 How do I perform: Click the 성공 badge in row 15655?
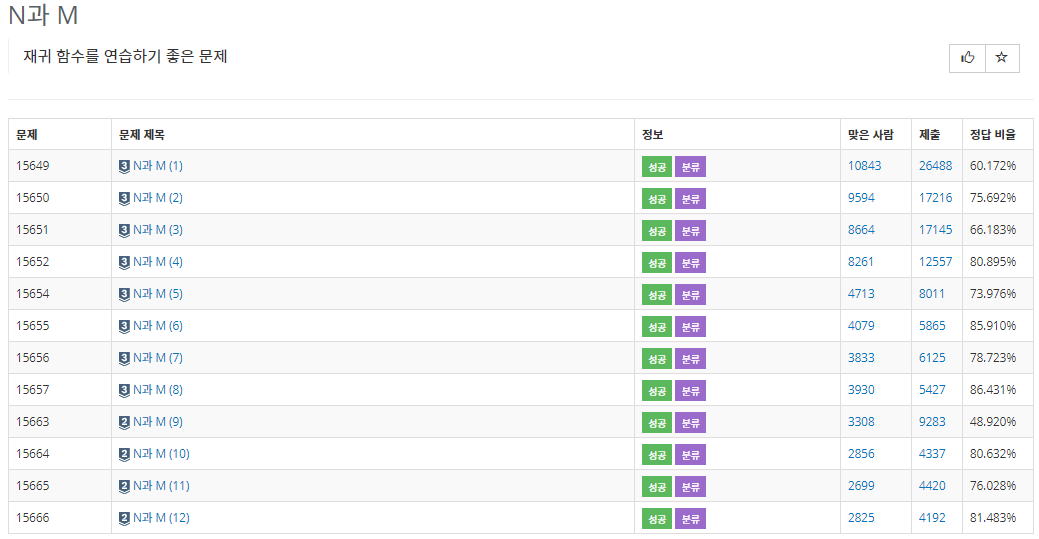tap(657, 327)
